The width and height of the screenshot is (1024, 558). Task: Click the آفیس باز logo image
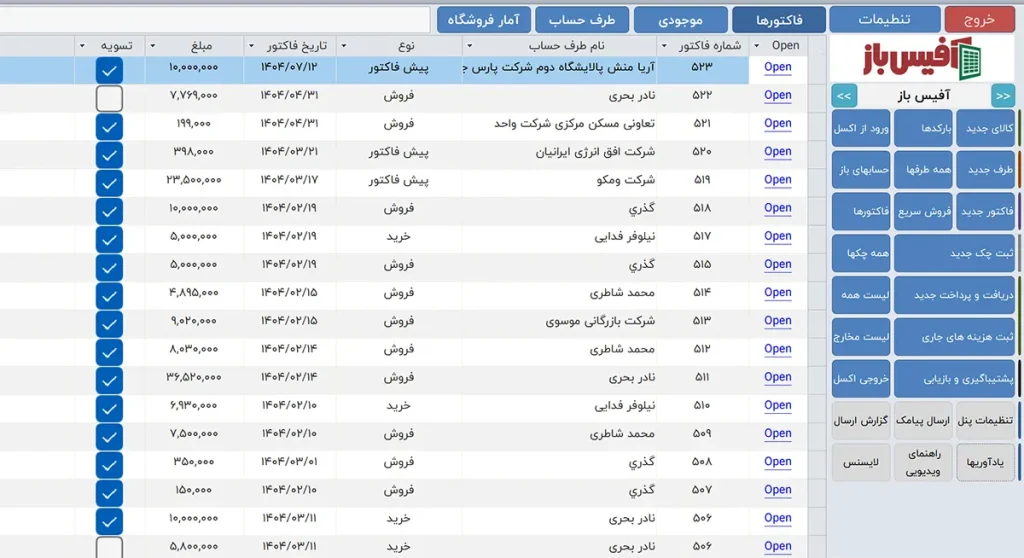(923, 59)
